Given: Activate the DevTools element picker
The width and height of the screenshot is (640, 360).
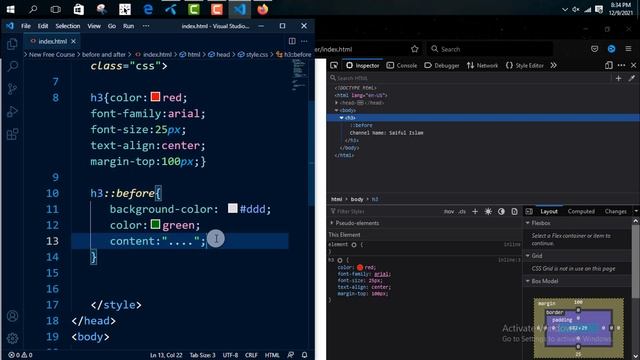Looking at the screenshot, I should tap(334, 65).
